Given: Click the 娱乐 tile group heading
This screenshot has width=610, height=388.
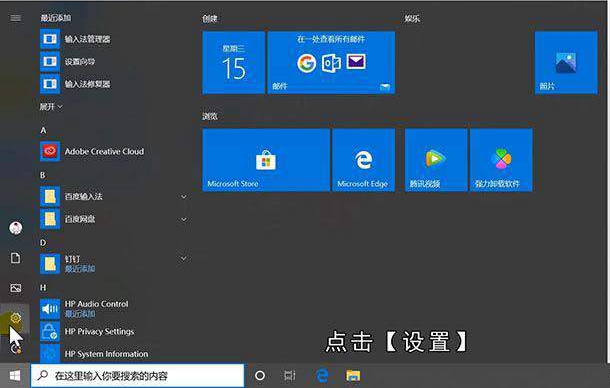Looking at the screenshot, I should point(412,18).
